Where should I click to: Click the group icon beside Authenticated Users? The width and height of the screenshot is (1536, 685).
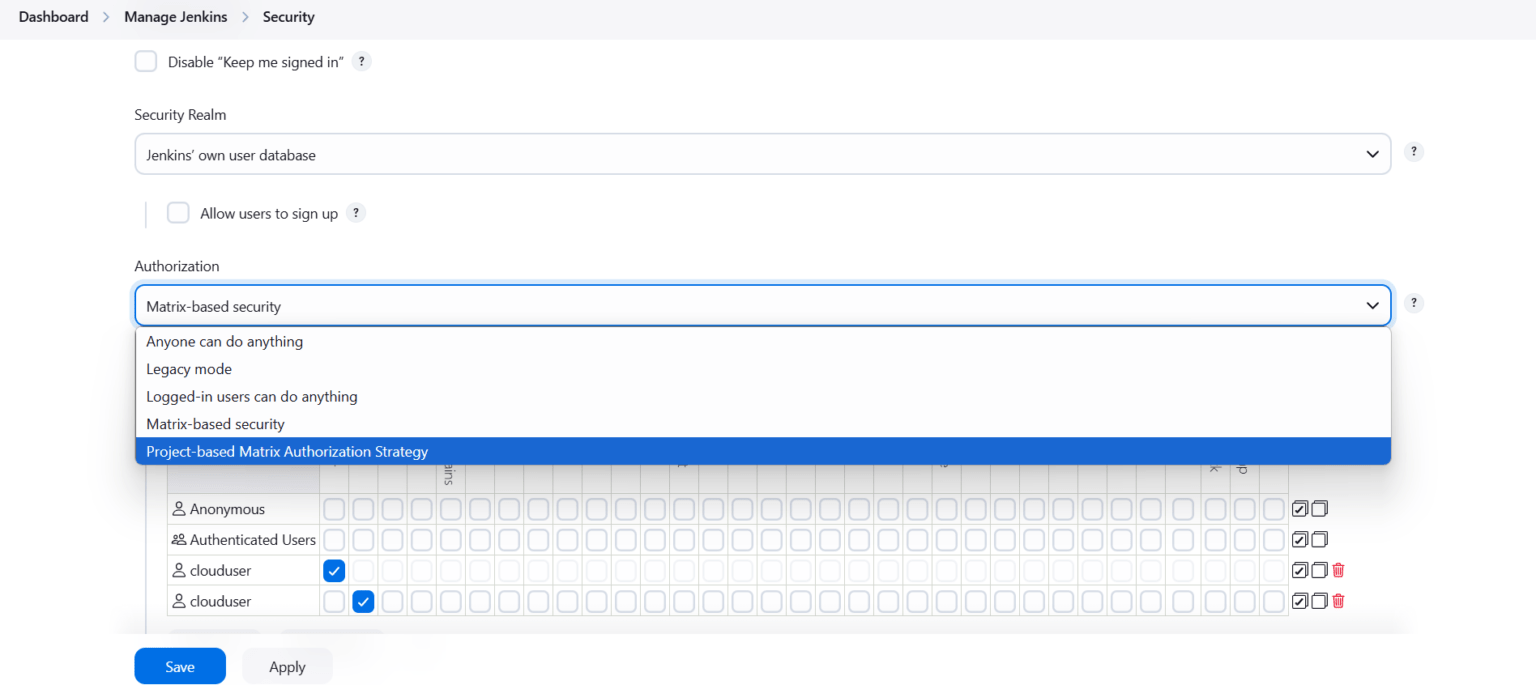(x=181, y=539)
